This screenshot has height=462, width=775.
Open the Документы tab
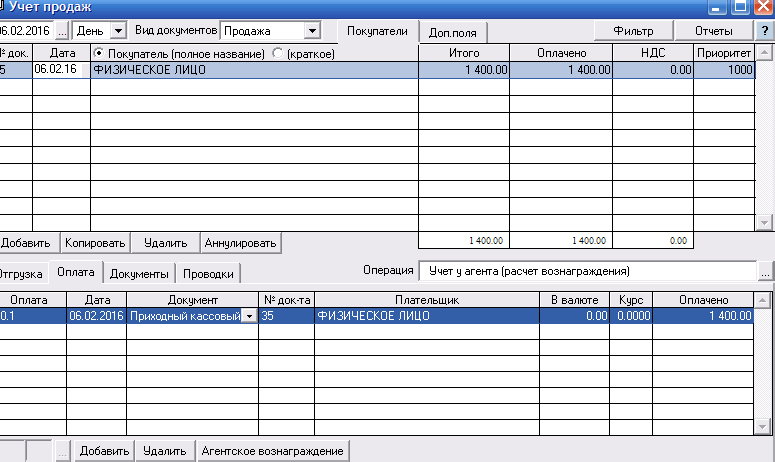139,273
